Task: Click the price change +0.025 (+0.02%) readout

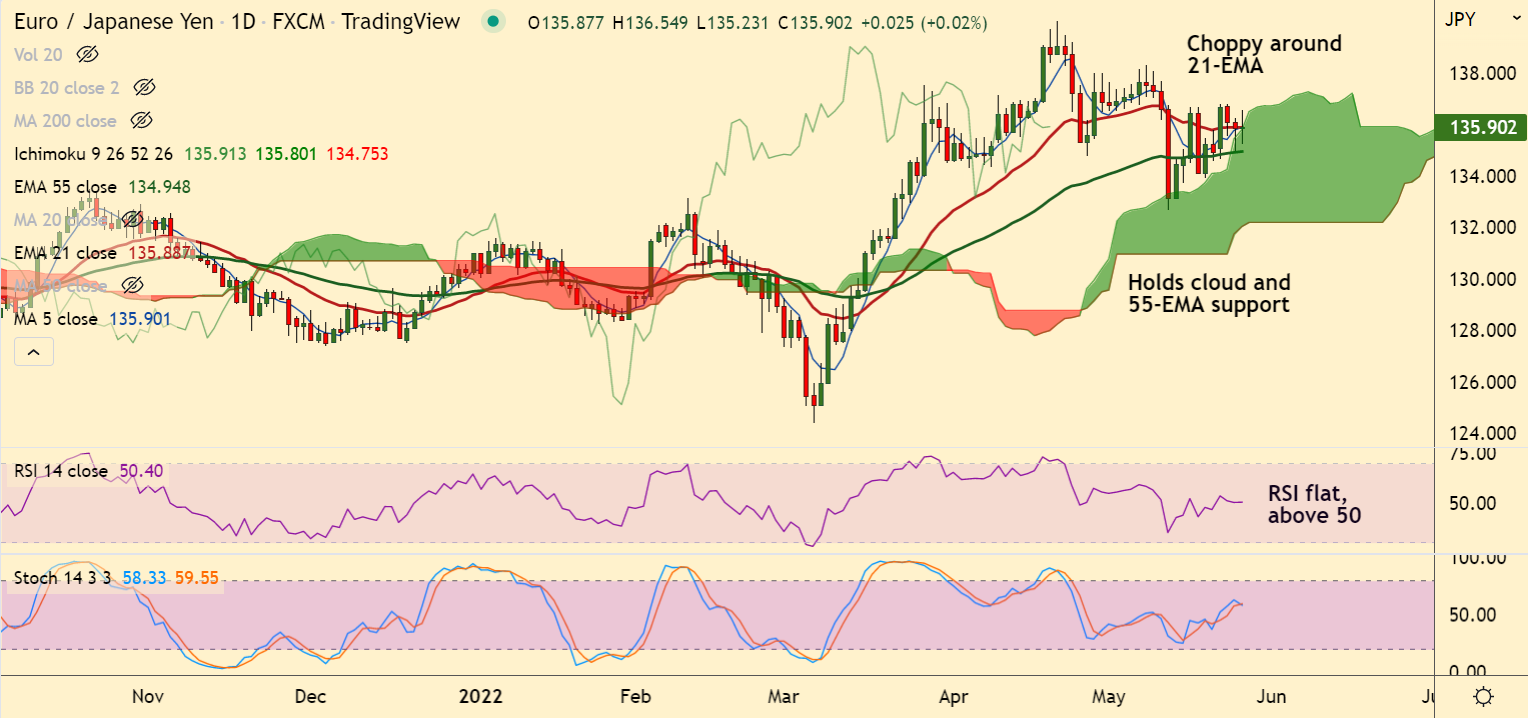Action: click(923, 21)
